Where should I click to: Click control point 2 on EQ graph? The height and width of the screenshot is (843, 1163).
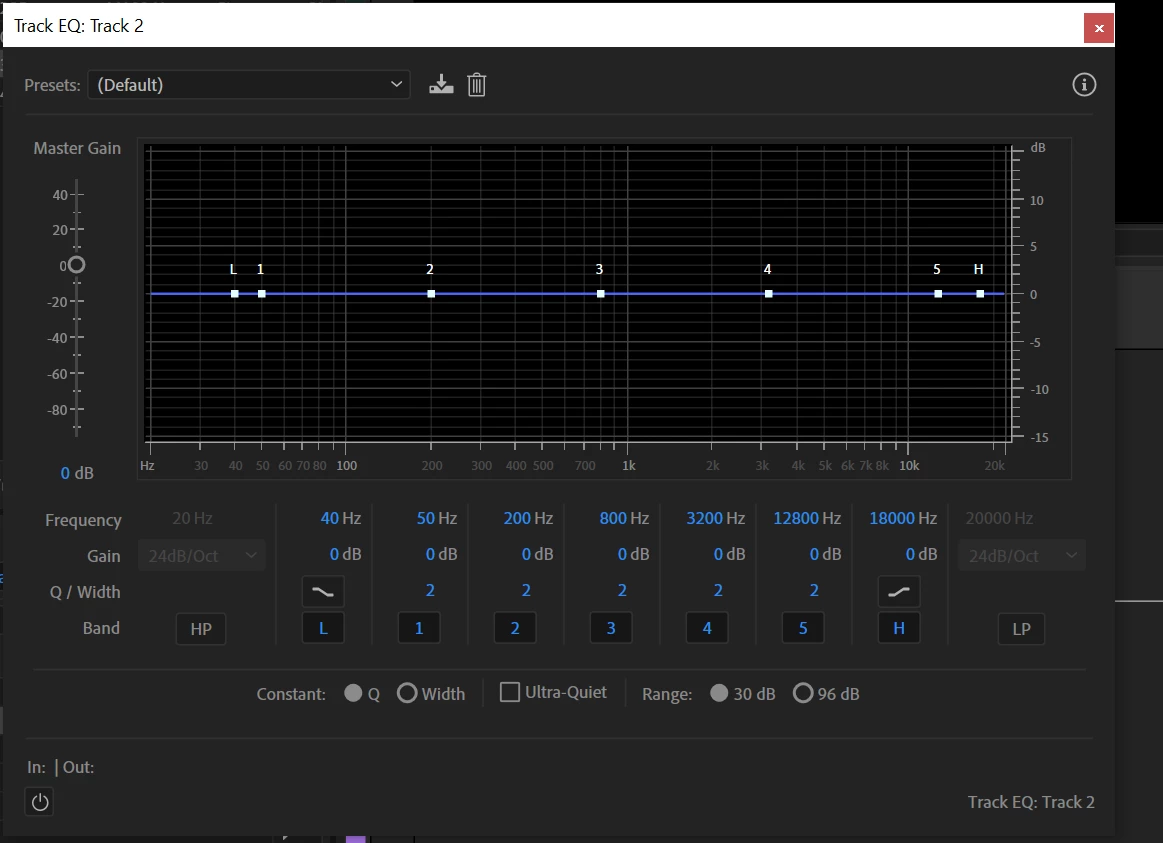pos(431,294)
